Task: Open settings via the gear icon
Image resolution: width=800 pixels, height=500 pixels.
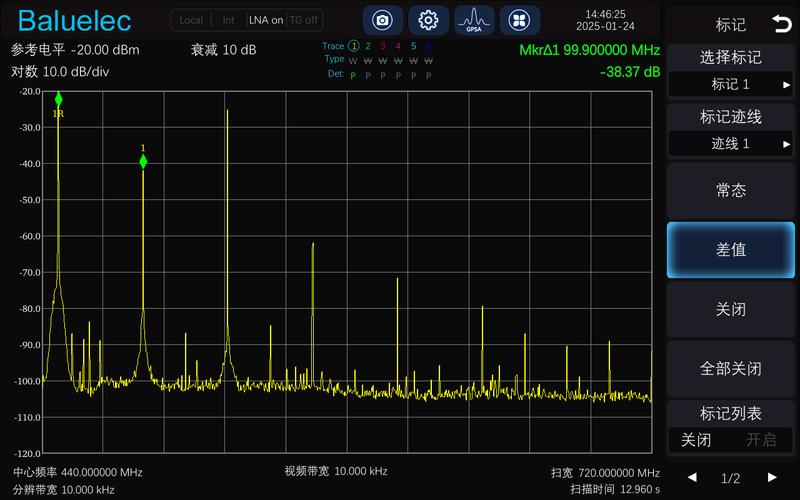Action: [428, 20]
